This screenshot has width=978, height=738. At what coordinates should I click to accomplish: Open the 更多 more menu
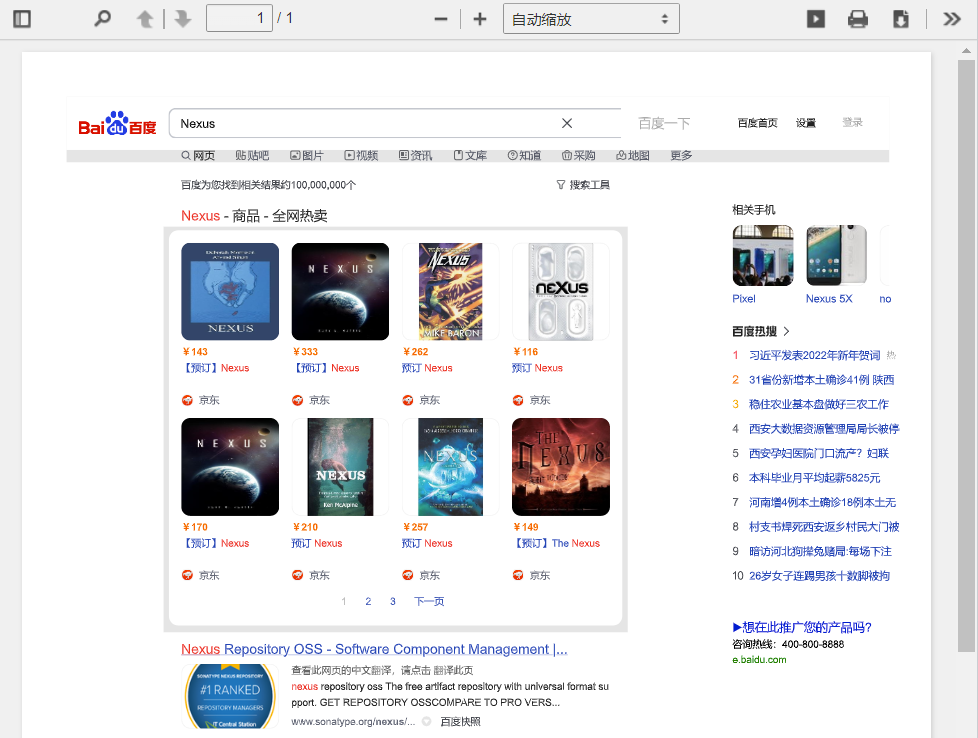(681, 155)
